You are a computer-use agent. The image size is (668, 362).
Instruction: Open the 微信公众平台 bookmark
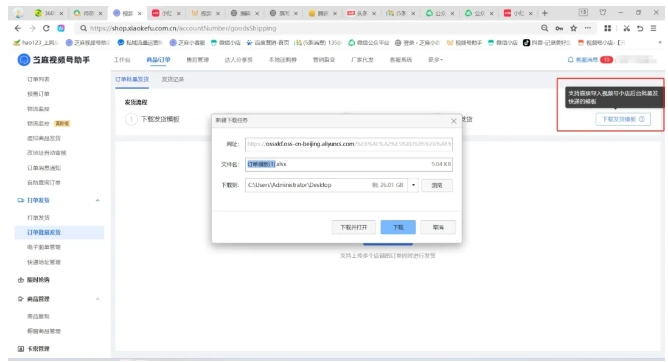369,43
